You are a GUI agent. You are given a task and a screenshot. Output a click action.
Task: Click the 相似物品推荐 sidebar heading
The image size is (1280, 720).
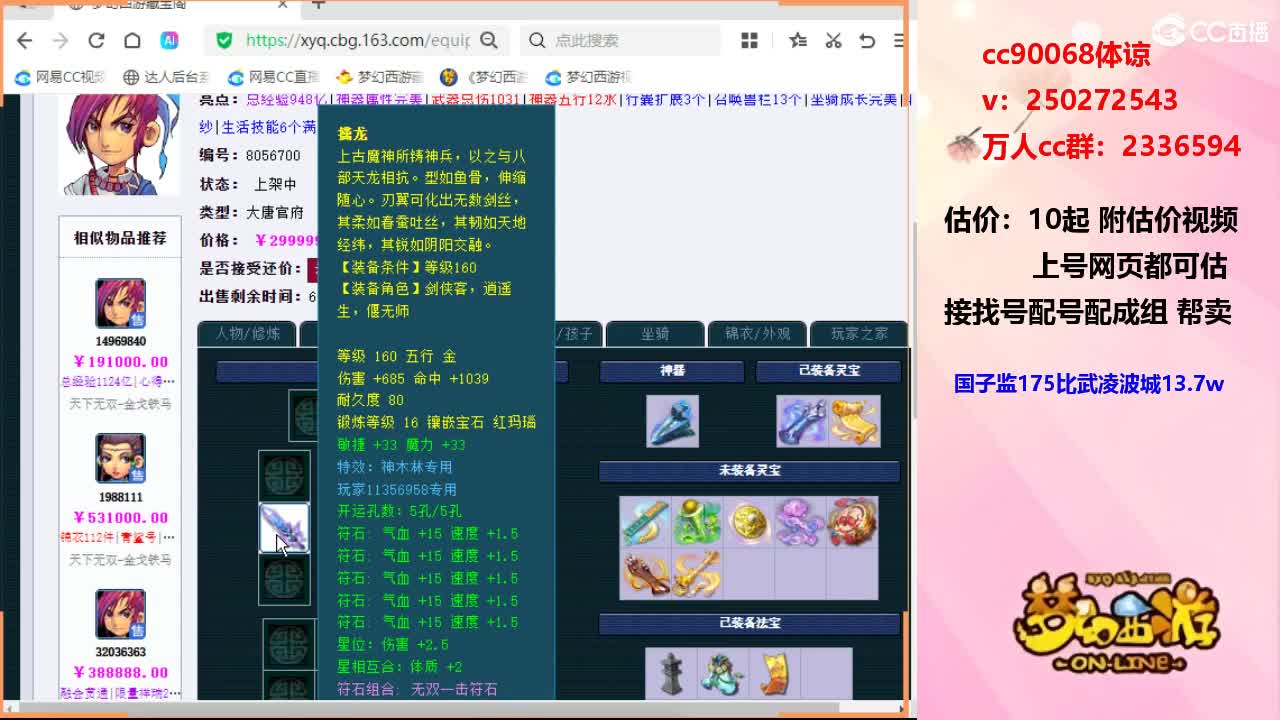pos(120,238)
